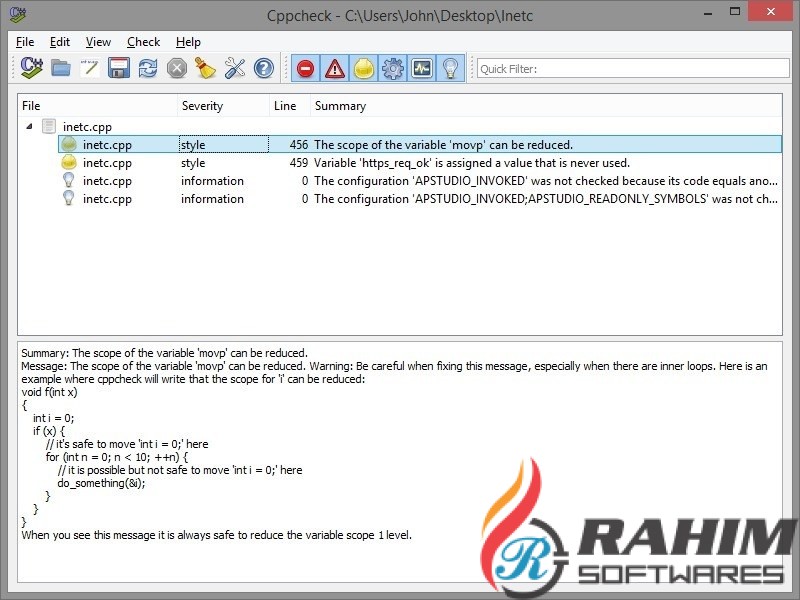Select the top-level inetc.cpp file entry
The image size is (800, 600).
pyautogui.click(x=87, y=127)
